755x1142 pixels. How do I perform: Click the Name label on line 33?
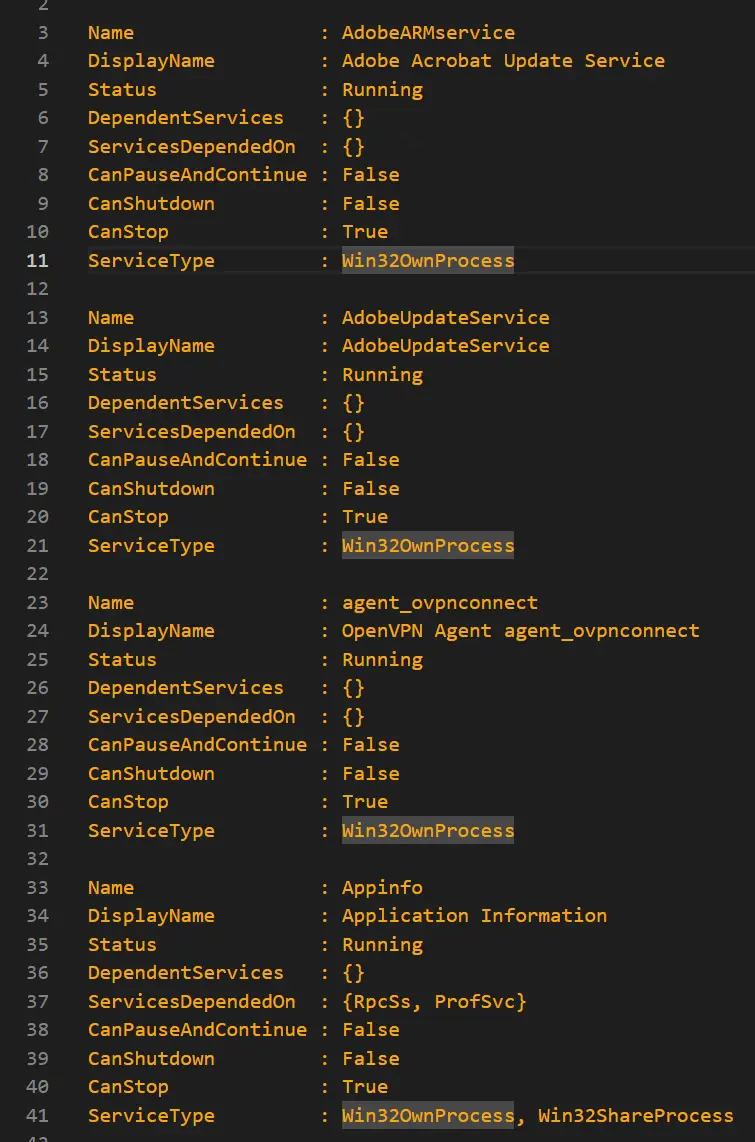pos(111,888)
